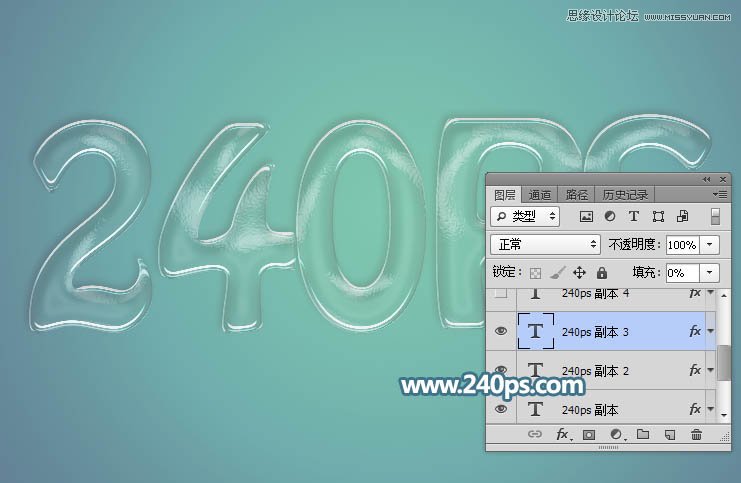The height and width of the screenshot is (483, 741).
Task: Click the link layers icon
Action: pos(534,434)
